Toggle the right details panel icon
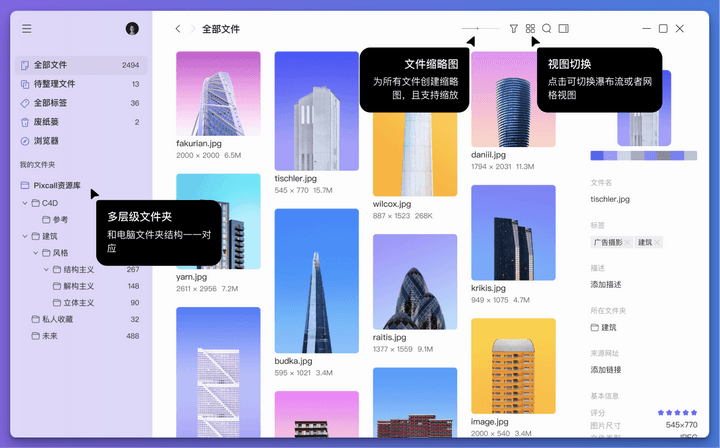 click(563, 28)
